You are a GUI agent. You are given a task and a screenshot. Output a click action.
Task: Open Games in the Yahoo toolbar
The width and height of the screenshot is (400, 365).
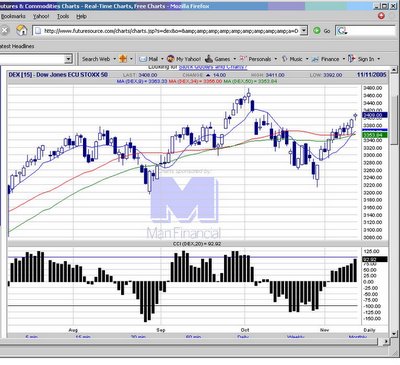(218, 59)
